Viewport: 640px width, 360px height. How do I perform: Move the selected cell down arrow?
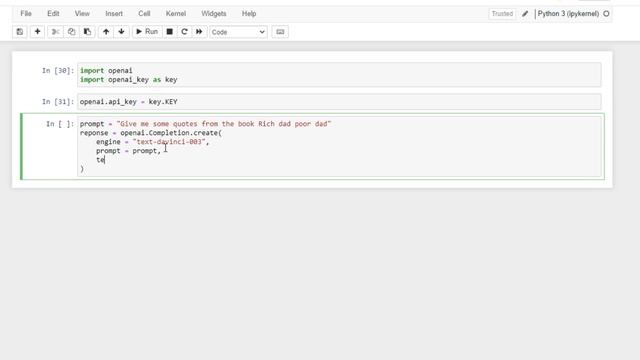click(121, 32)
